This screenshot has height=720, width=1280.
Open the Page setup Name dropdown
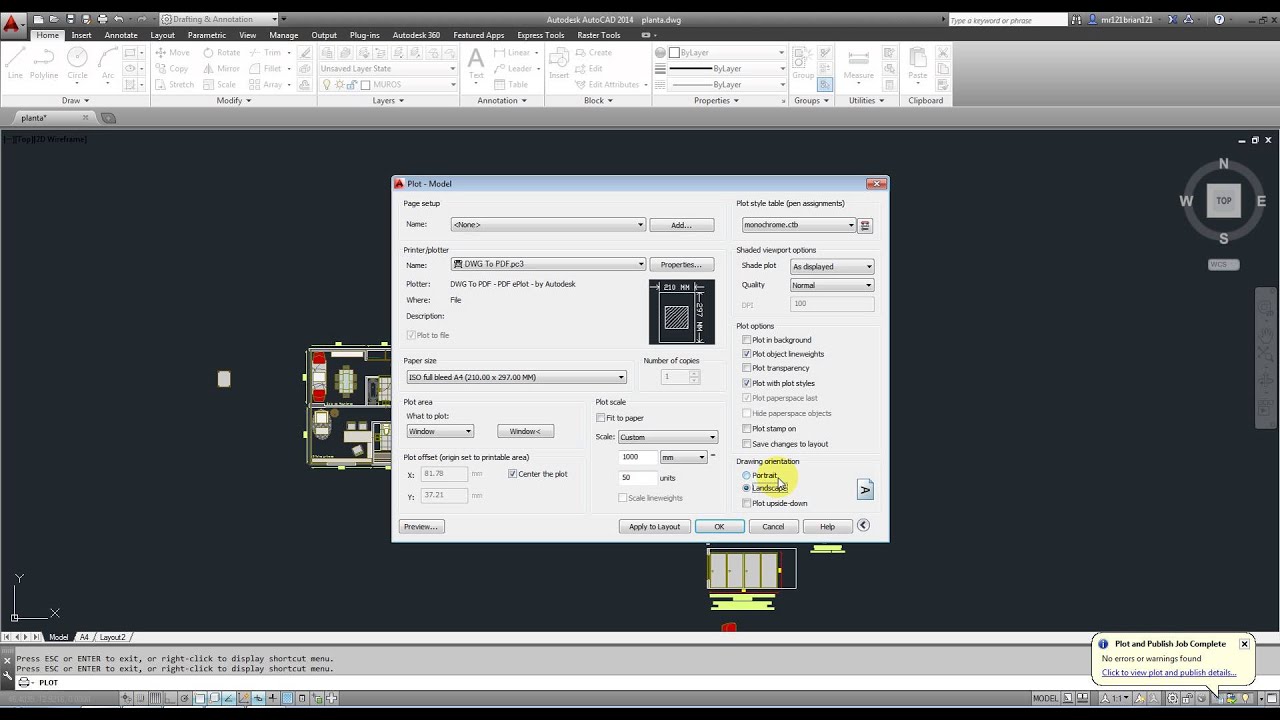click(x=548, y=225)
